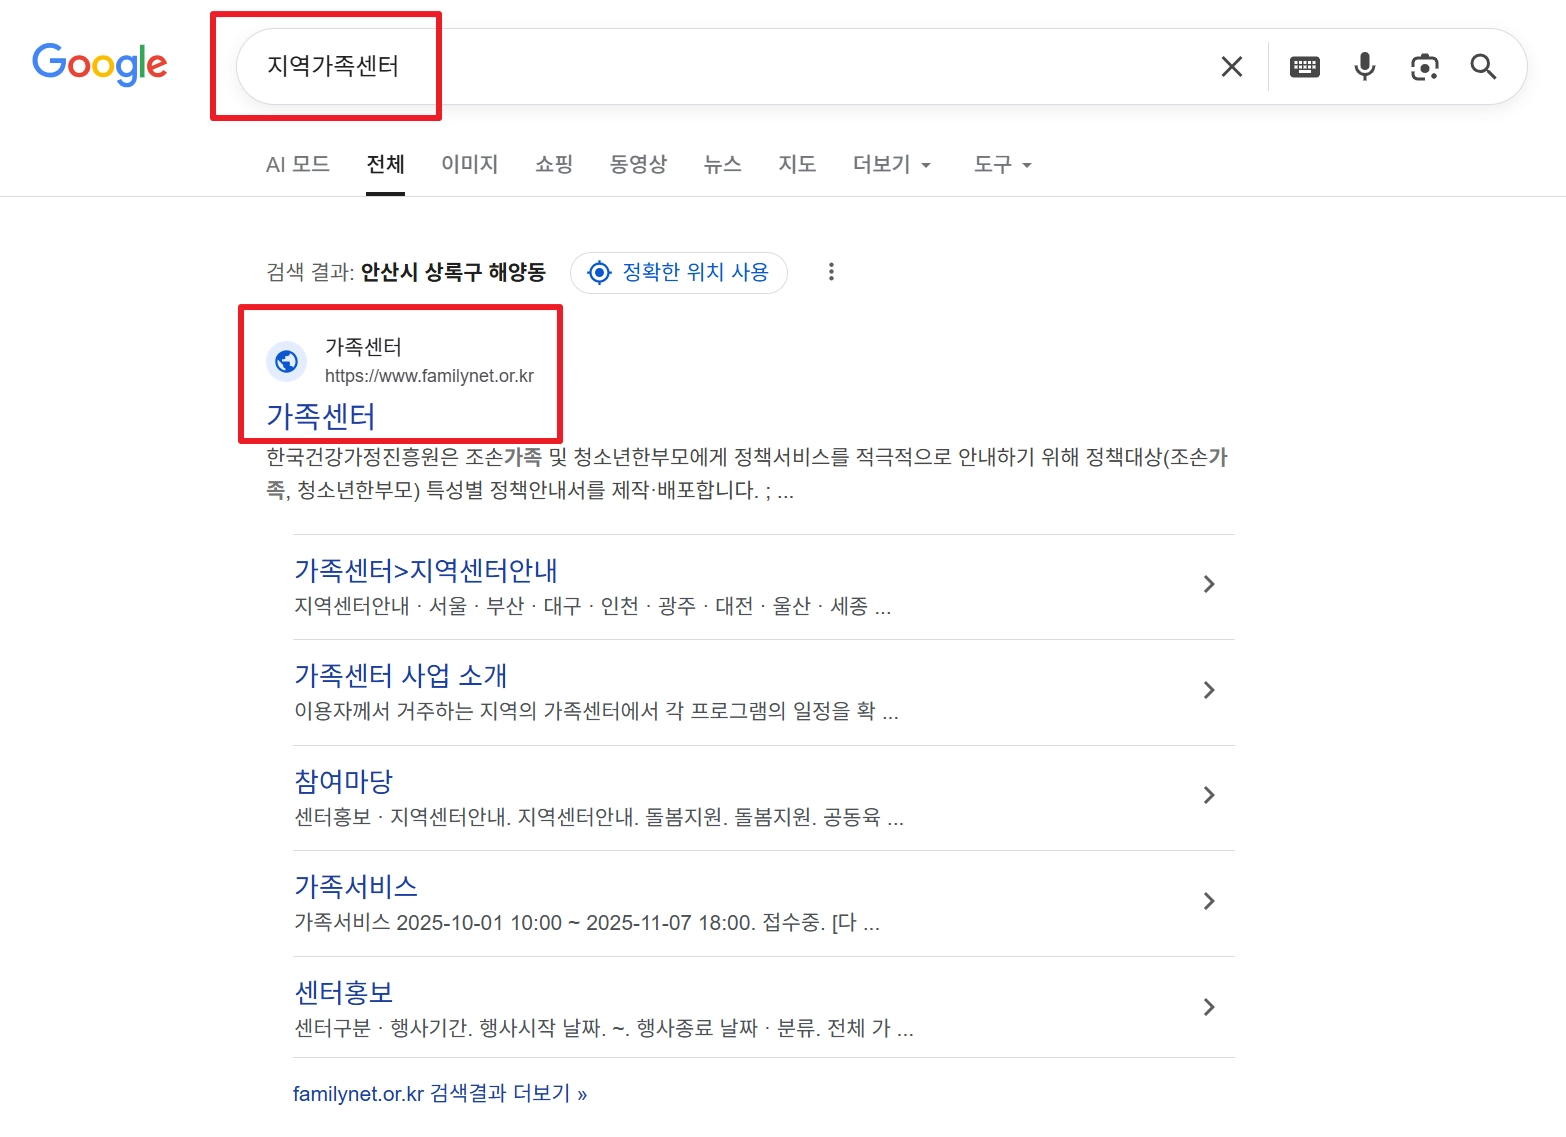This screenshot has height=1137, width=1566.
Task: Click the 정확한 위치 사용 button
Action: pos(678,272)
